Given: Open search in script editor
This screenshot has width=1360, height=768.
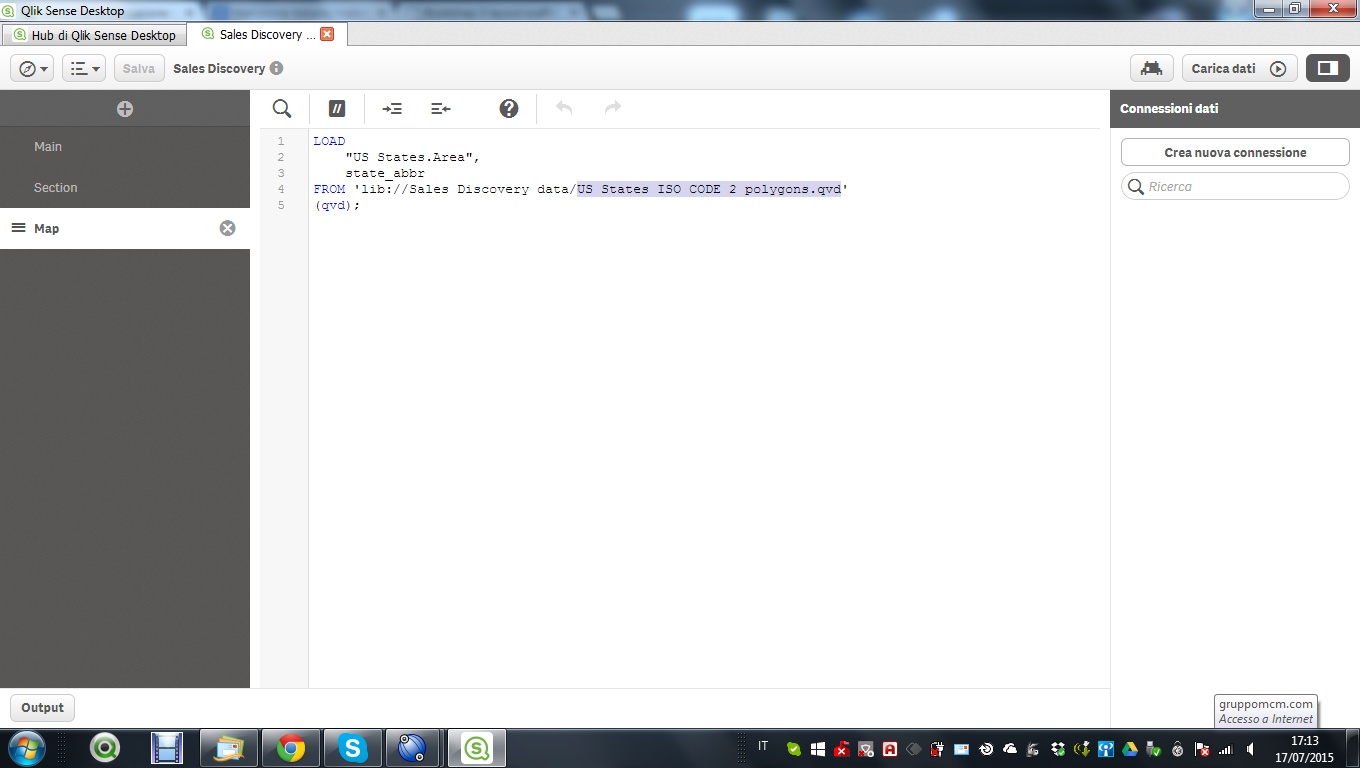Looking at the screenshot, I should click(282, 108).
